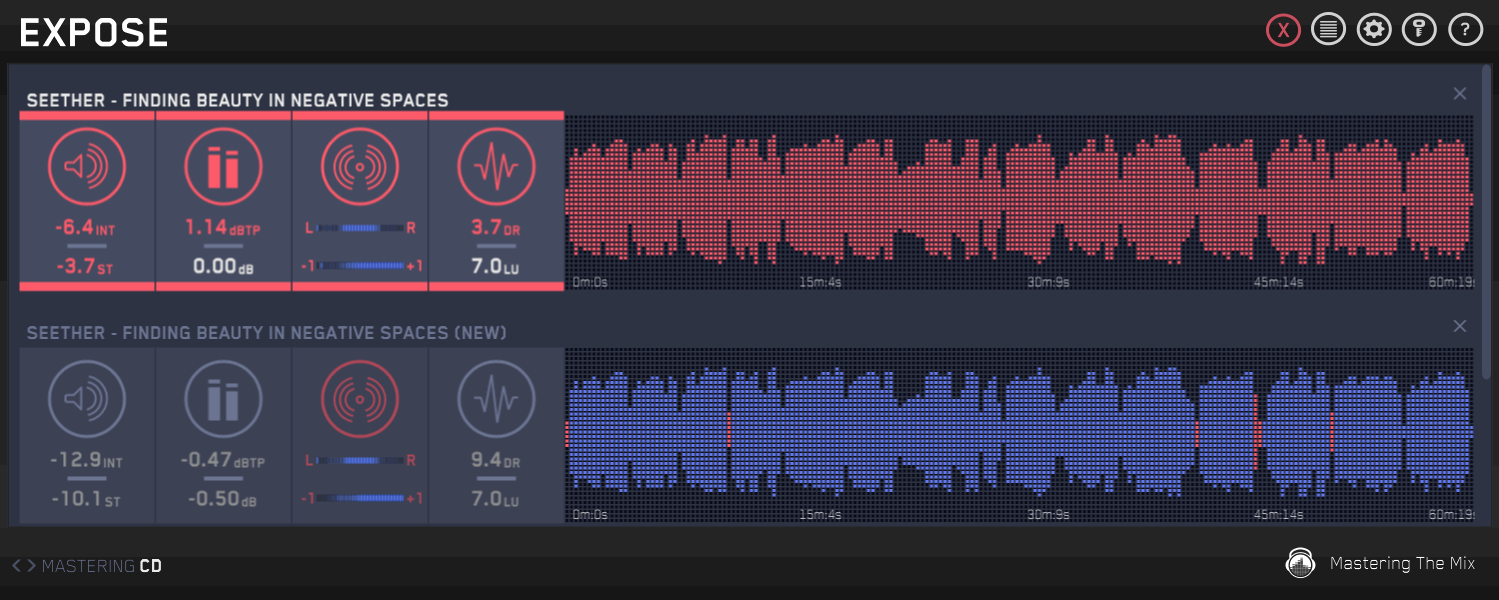Click the -12.9 INT loudness value
1499x600 pixels.
point(86,461)
